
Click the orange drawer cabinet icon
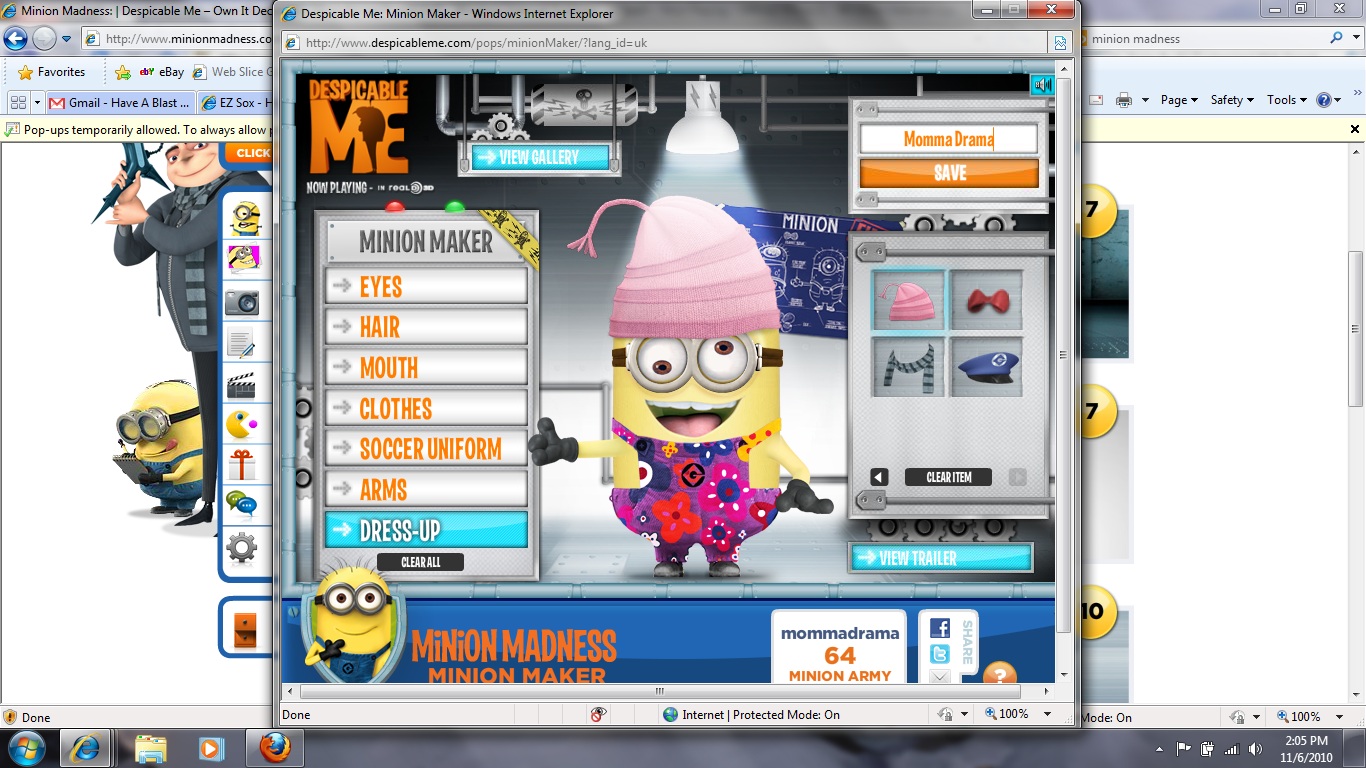245,630
